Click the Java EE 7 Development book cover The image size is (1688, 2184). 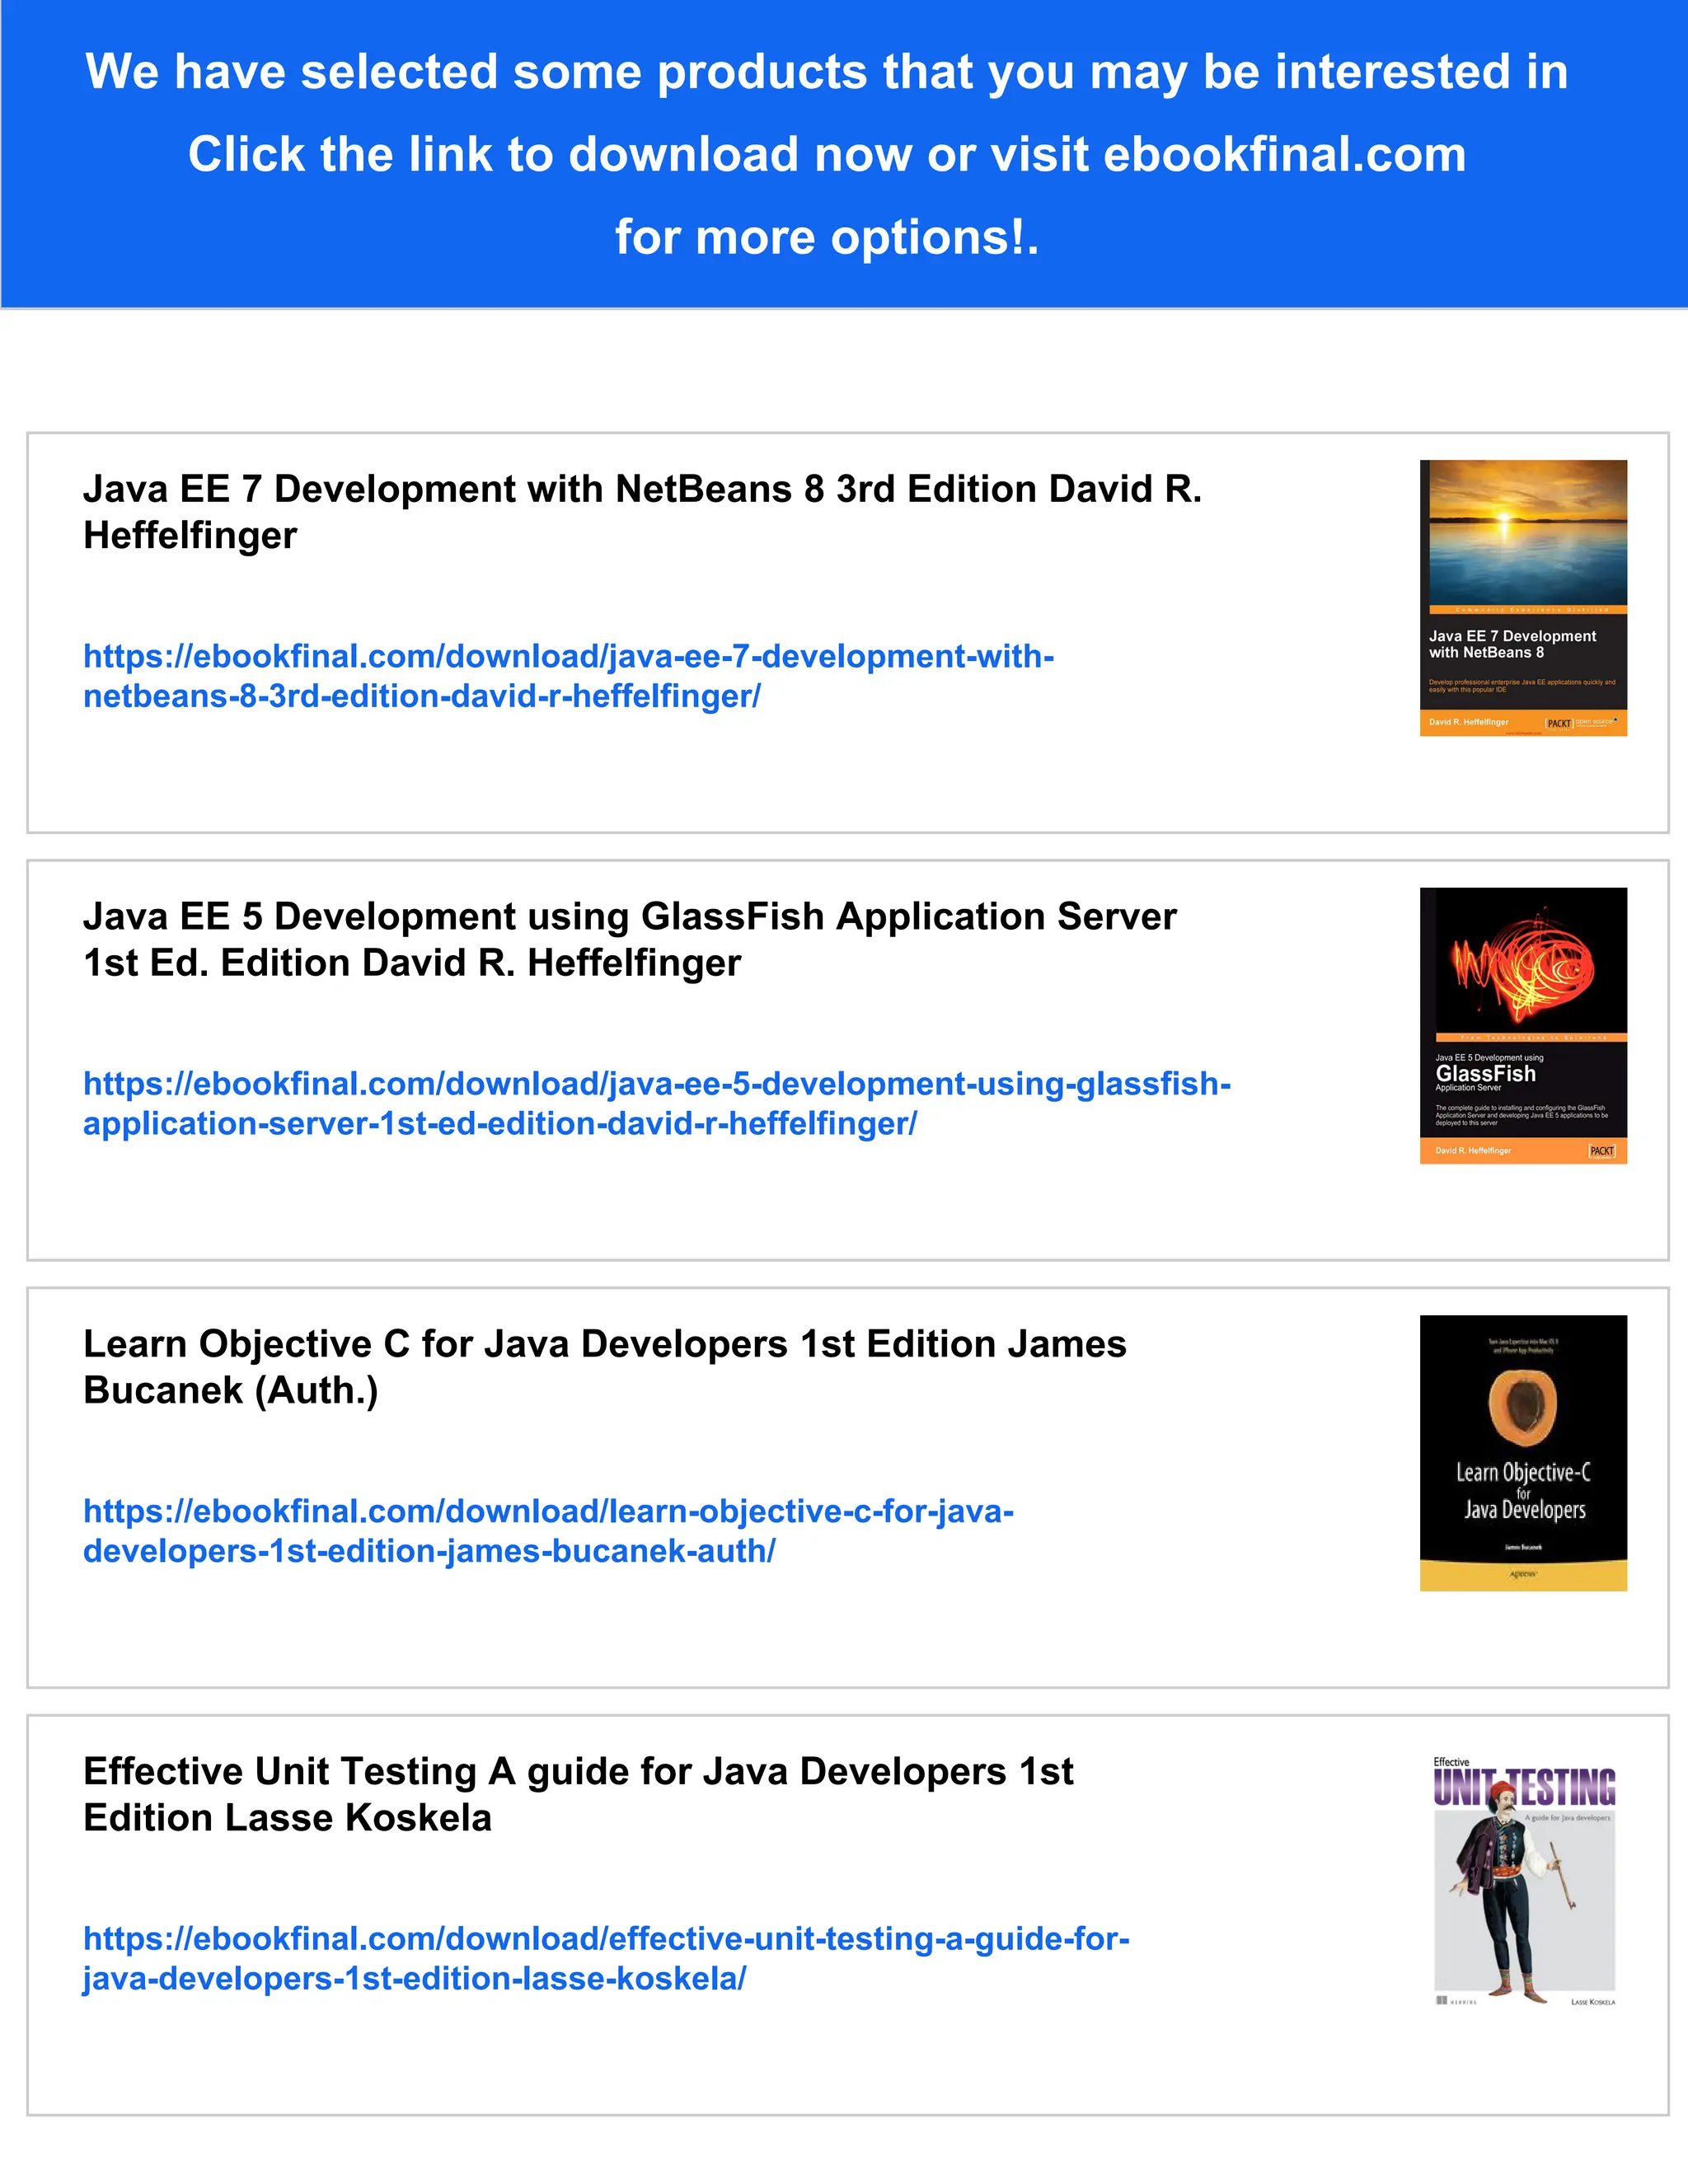pos(1523,598)
